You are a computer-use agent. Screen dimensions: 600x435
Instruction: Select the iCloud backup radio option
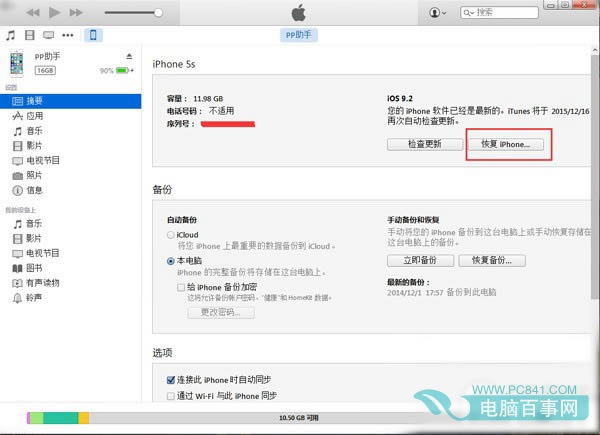[x=171, y=235]
